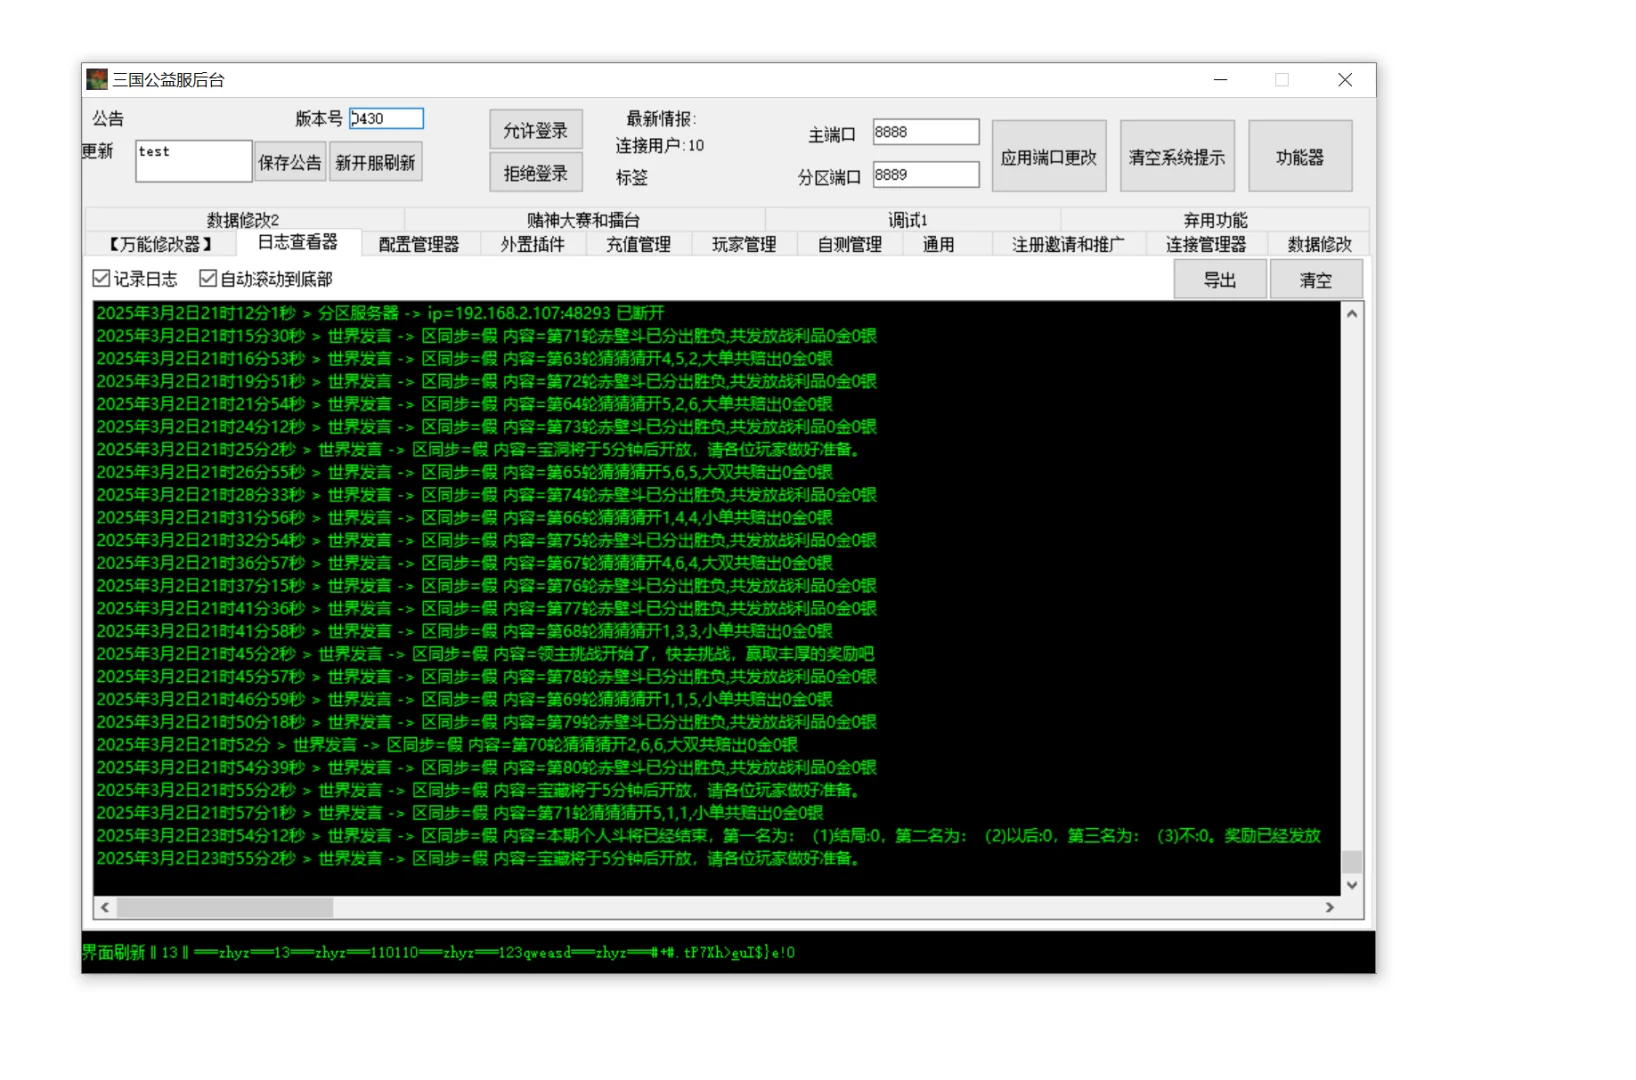The image size is (1636, 1080).
Task: Click the log scroll down arrow
Action: point(1352,885)
